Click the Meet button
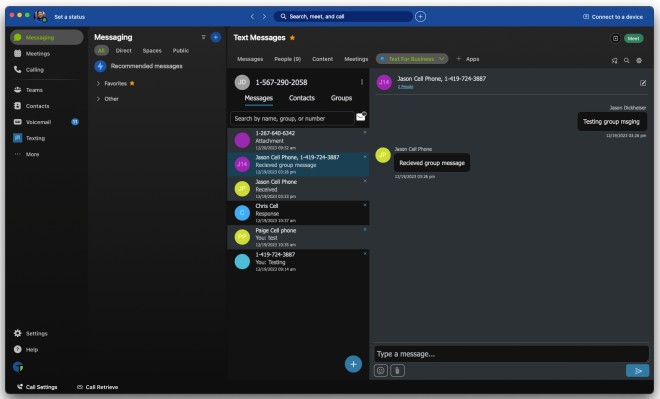The width and height of the screenshot is (660, 399). [633, 38]
